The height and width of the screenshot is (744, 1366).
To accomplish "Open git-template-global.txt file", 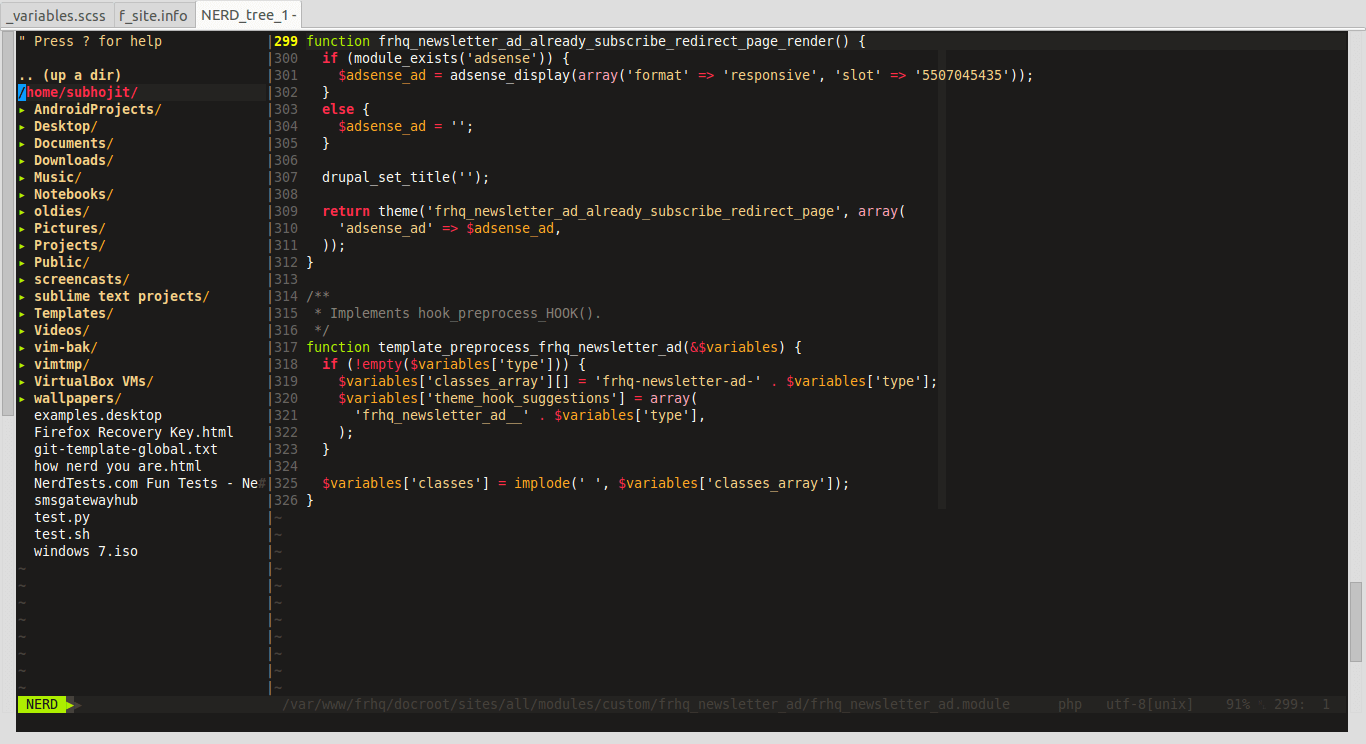I will point(125,449).
